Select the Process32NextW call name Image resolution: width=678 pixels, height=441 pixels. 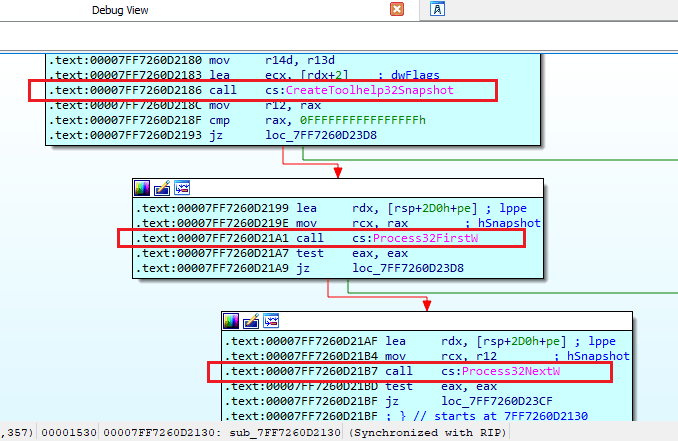point(511,371)
